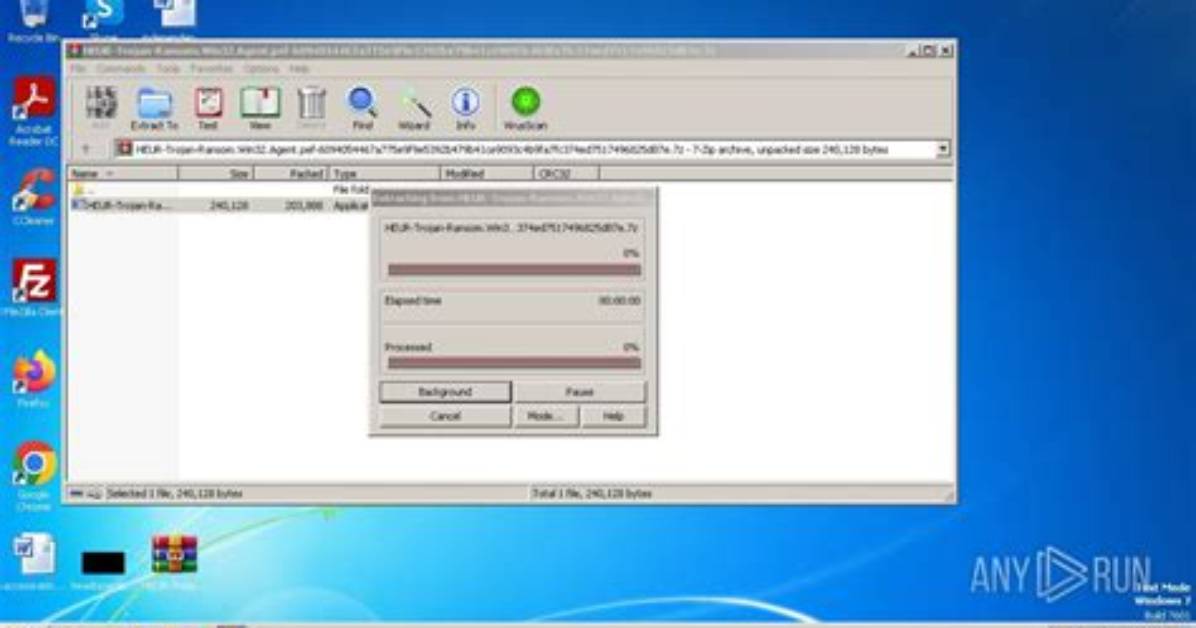1196x628 pixels.
Task: Open CCleaner desktop shortcut
Action: tap(33, 197)
